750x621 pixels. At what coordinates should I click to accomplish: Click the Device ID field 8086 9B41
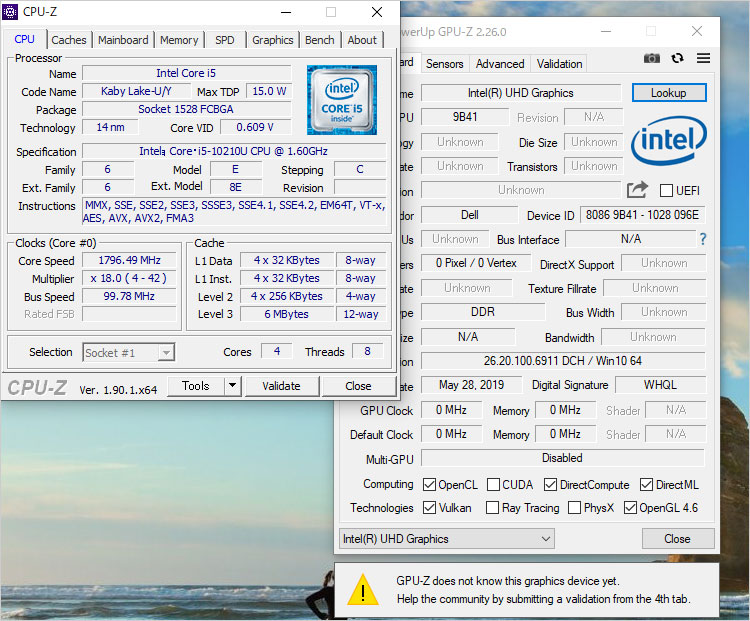[642, 215]
